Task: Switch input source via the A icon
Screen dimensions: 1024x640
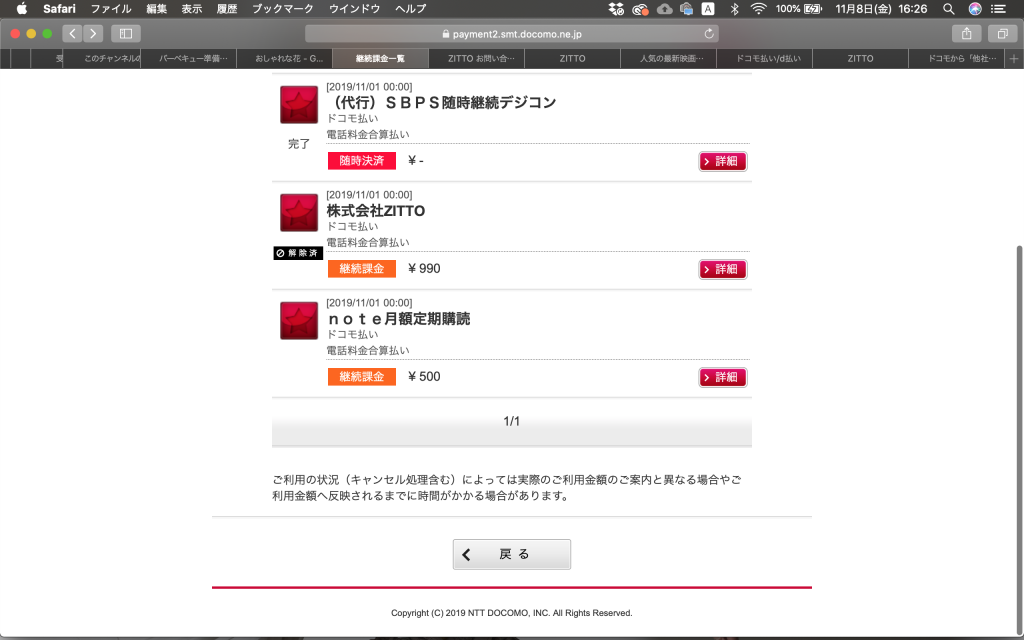Action: 708,8
